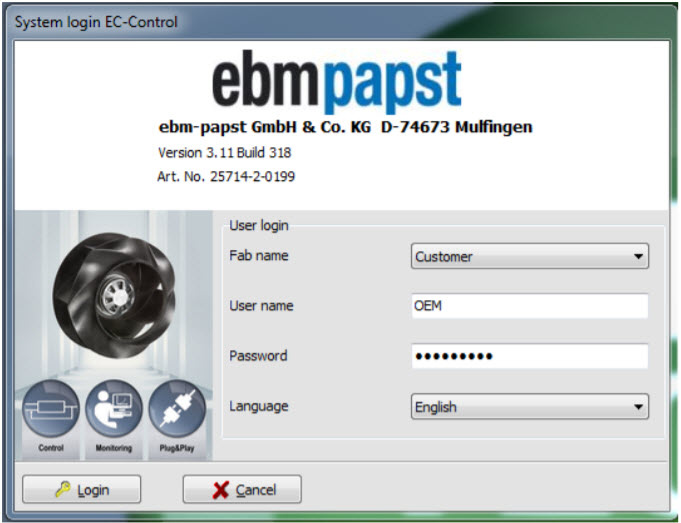Open the Fab name dropdown
Viewport: 681px width, 523px height.
point(529,256)
